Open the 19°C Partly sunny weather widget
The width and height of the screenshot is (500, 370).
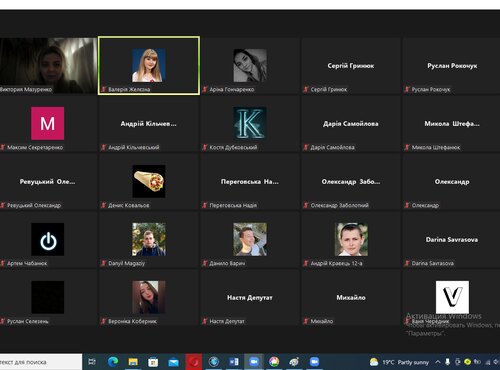click(x=399, y=362)
